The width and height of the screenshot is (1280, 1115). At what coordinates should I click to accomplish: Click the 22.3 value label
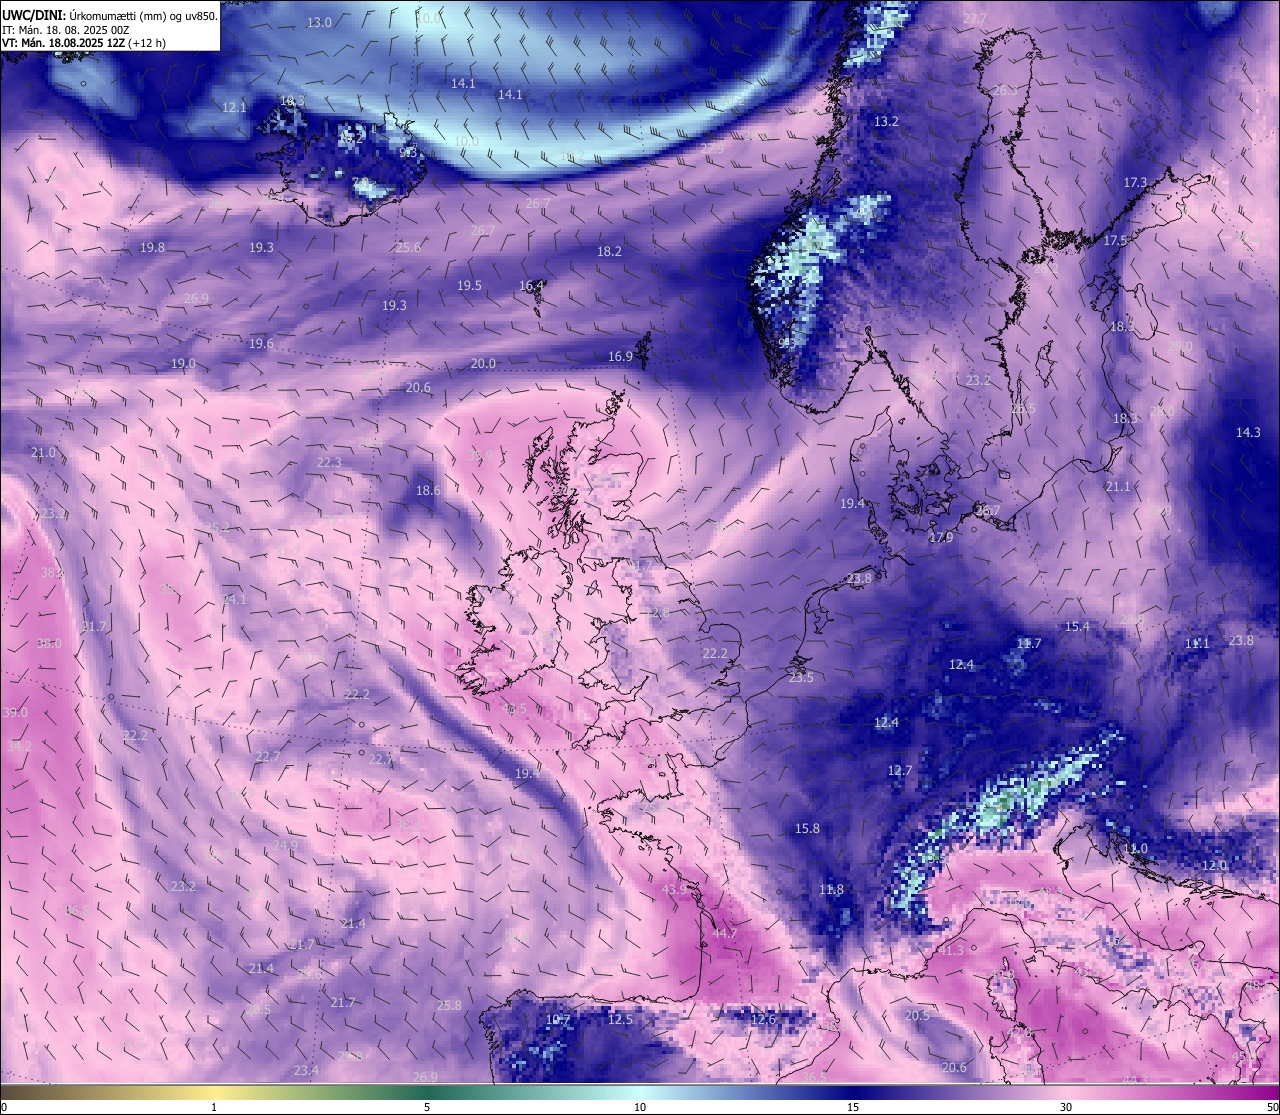tap(329, 462)
